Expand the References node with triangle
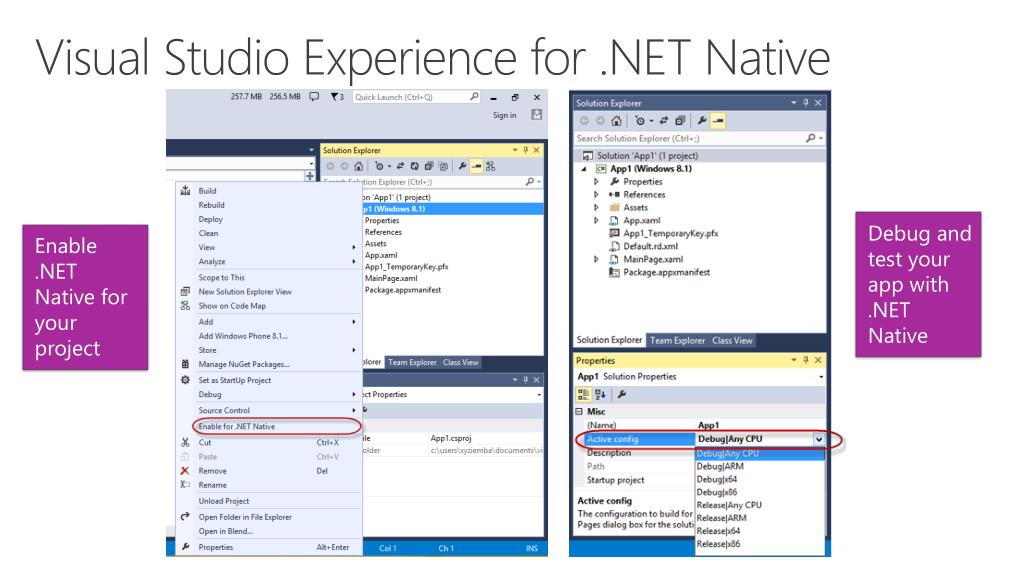Screen dimensions: 1023x575 click(x=596, y=194)
